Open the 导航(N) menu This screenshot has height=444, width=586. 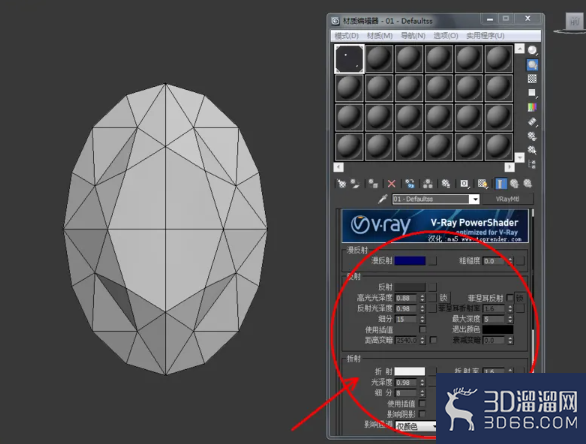413,36
